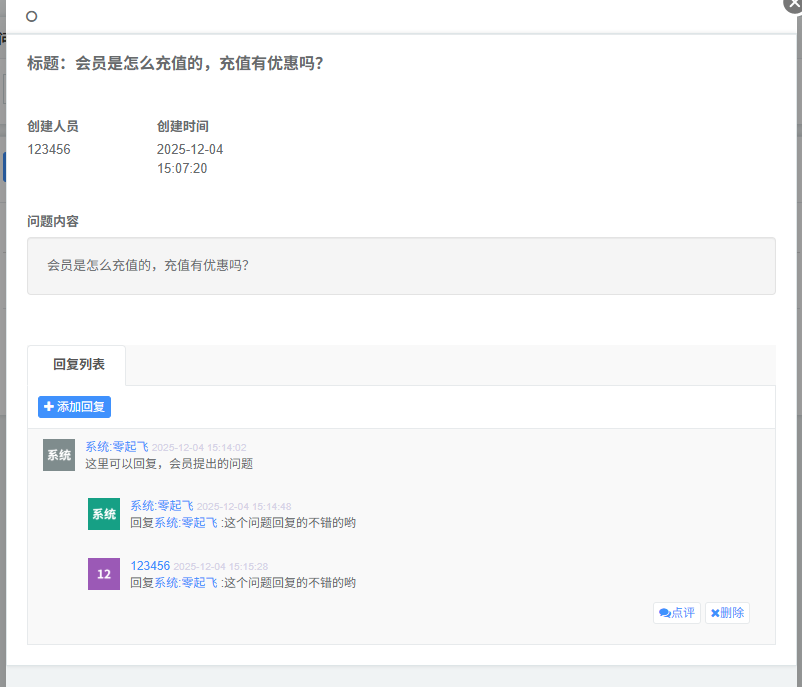
Task: Click the X icon inside 删除 button
Action: pyautogui.click(x=716, y=613)
